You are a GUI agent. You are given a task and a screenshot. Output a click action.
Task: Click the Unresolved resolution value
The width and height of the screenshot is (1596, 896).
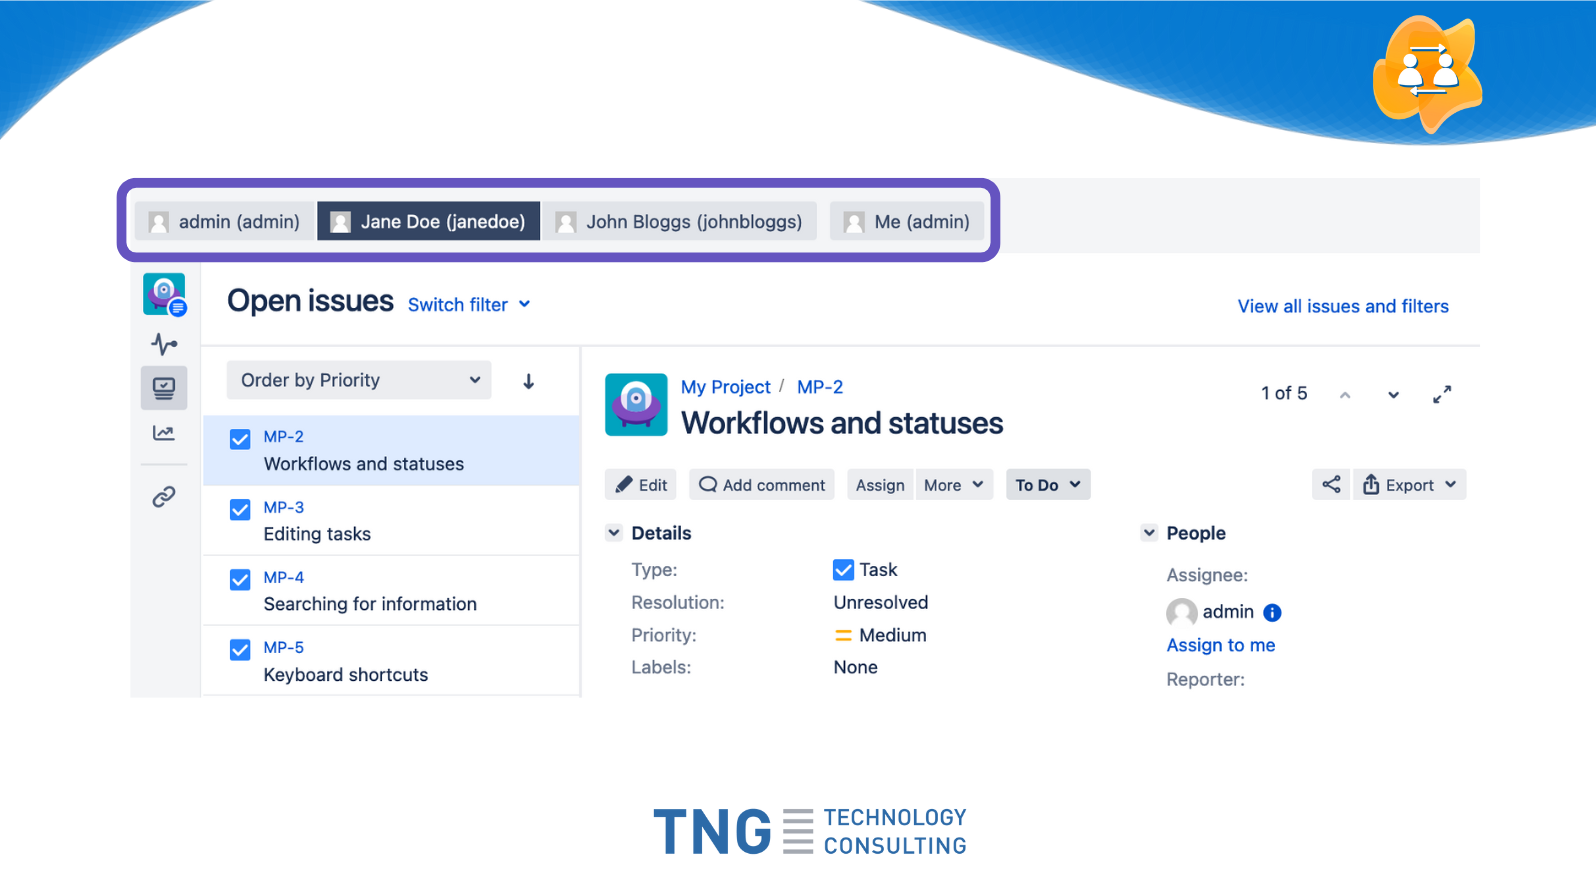[x=881, y=603]
